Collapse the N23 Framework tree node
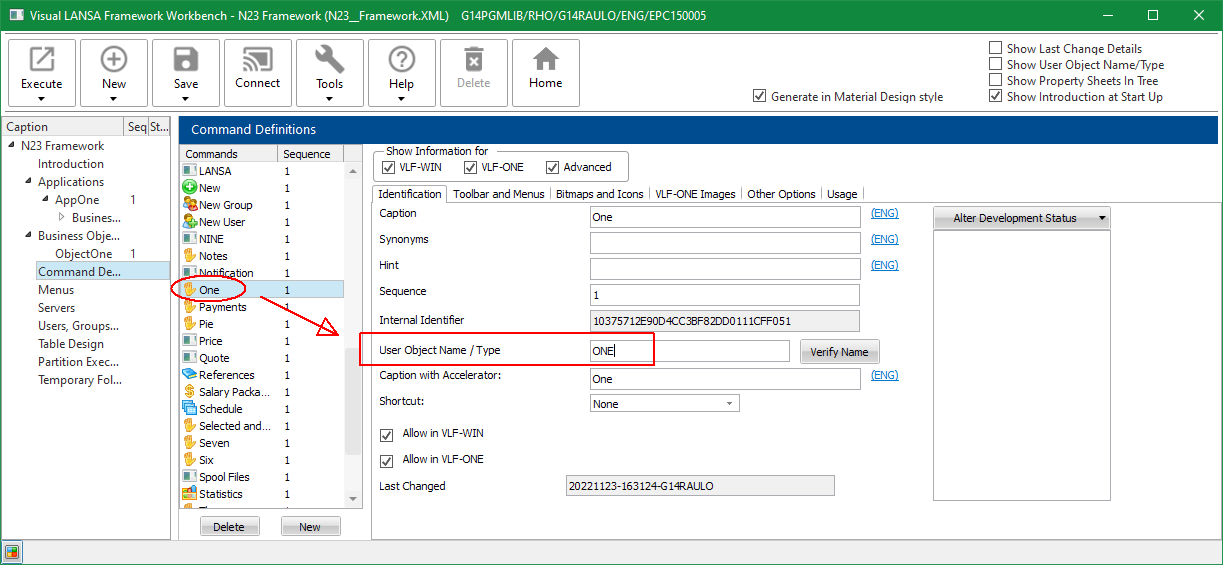This screenshot has height=565, width=1223. [11, 146]
